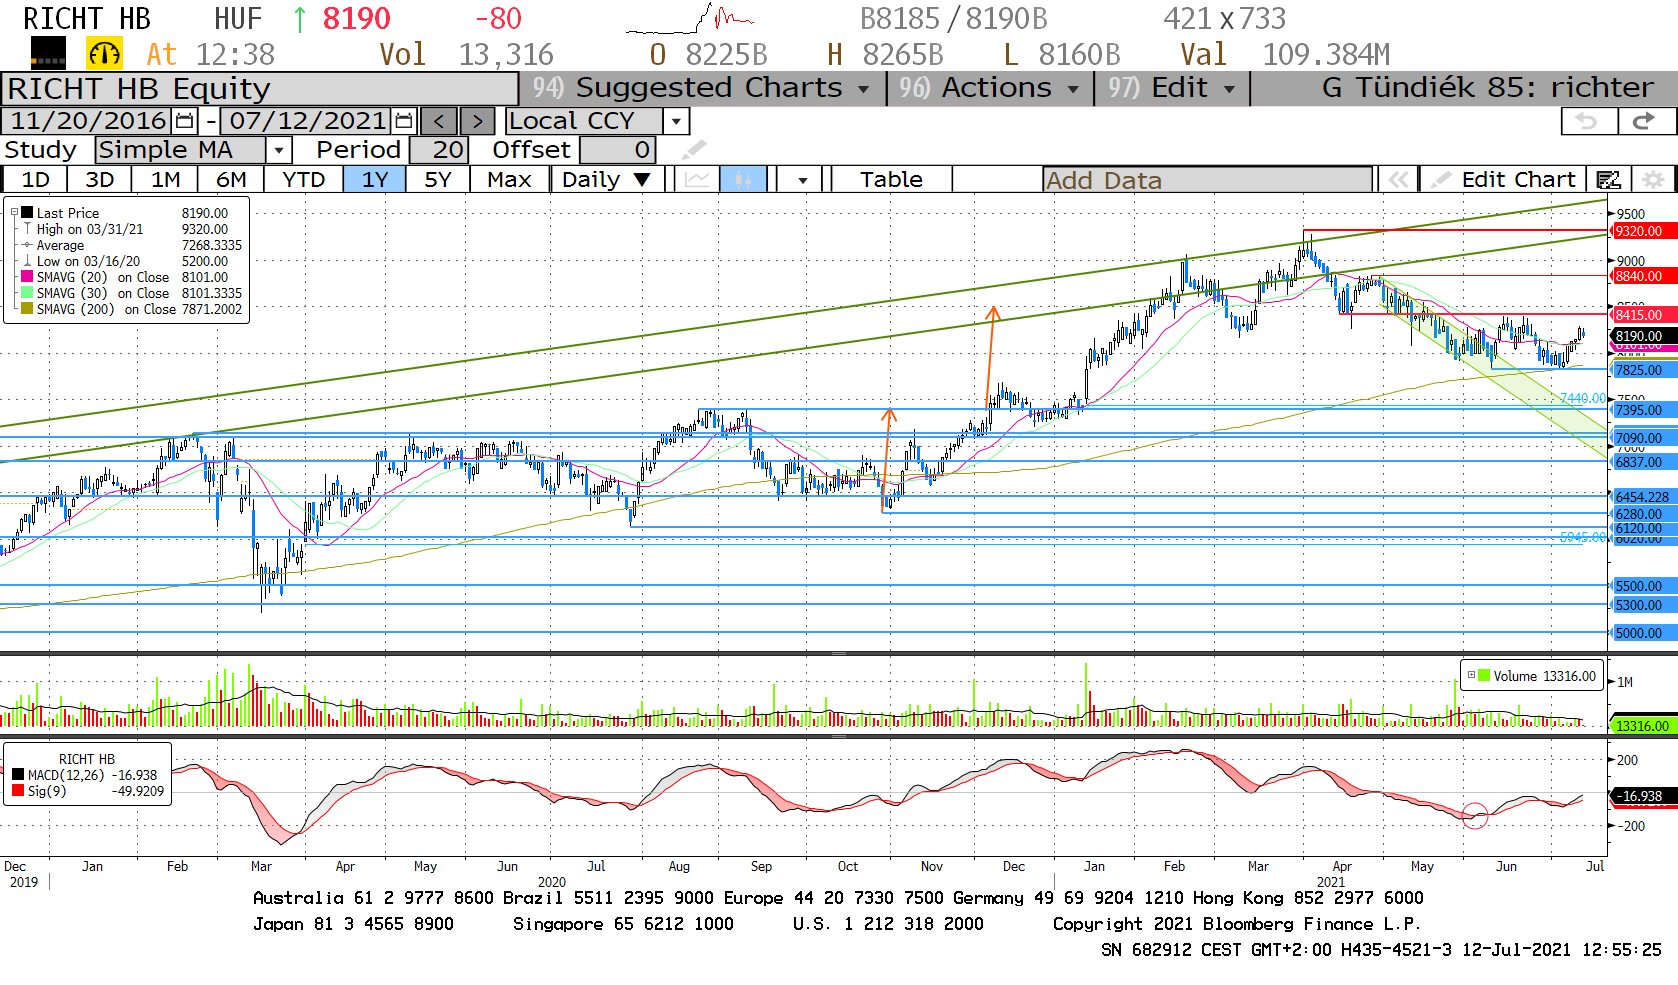Click the chart statistics panel icon

click(1608, 180)
